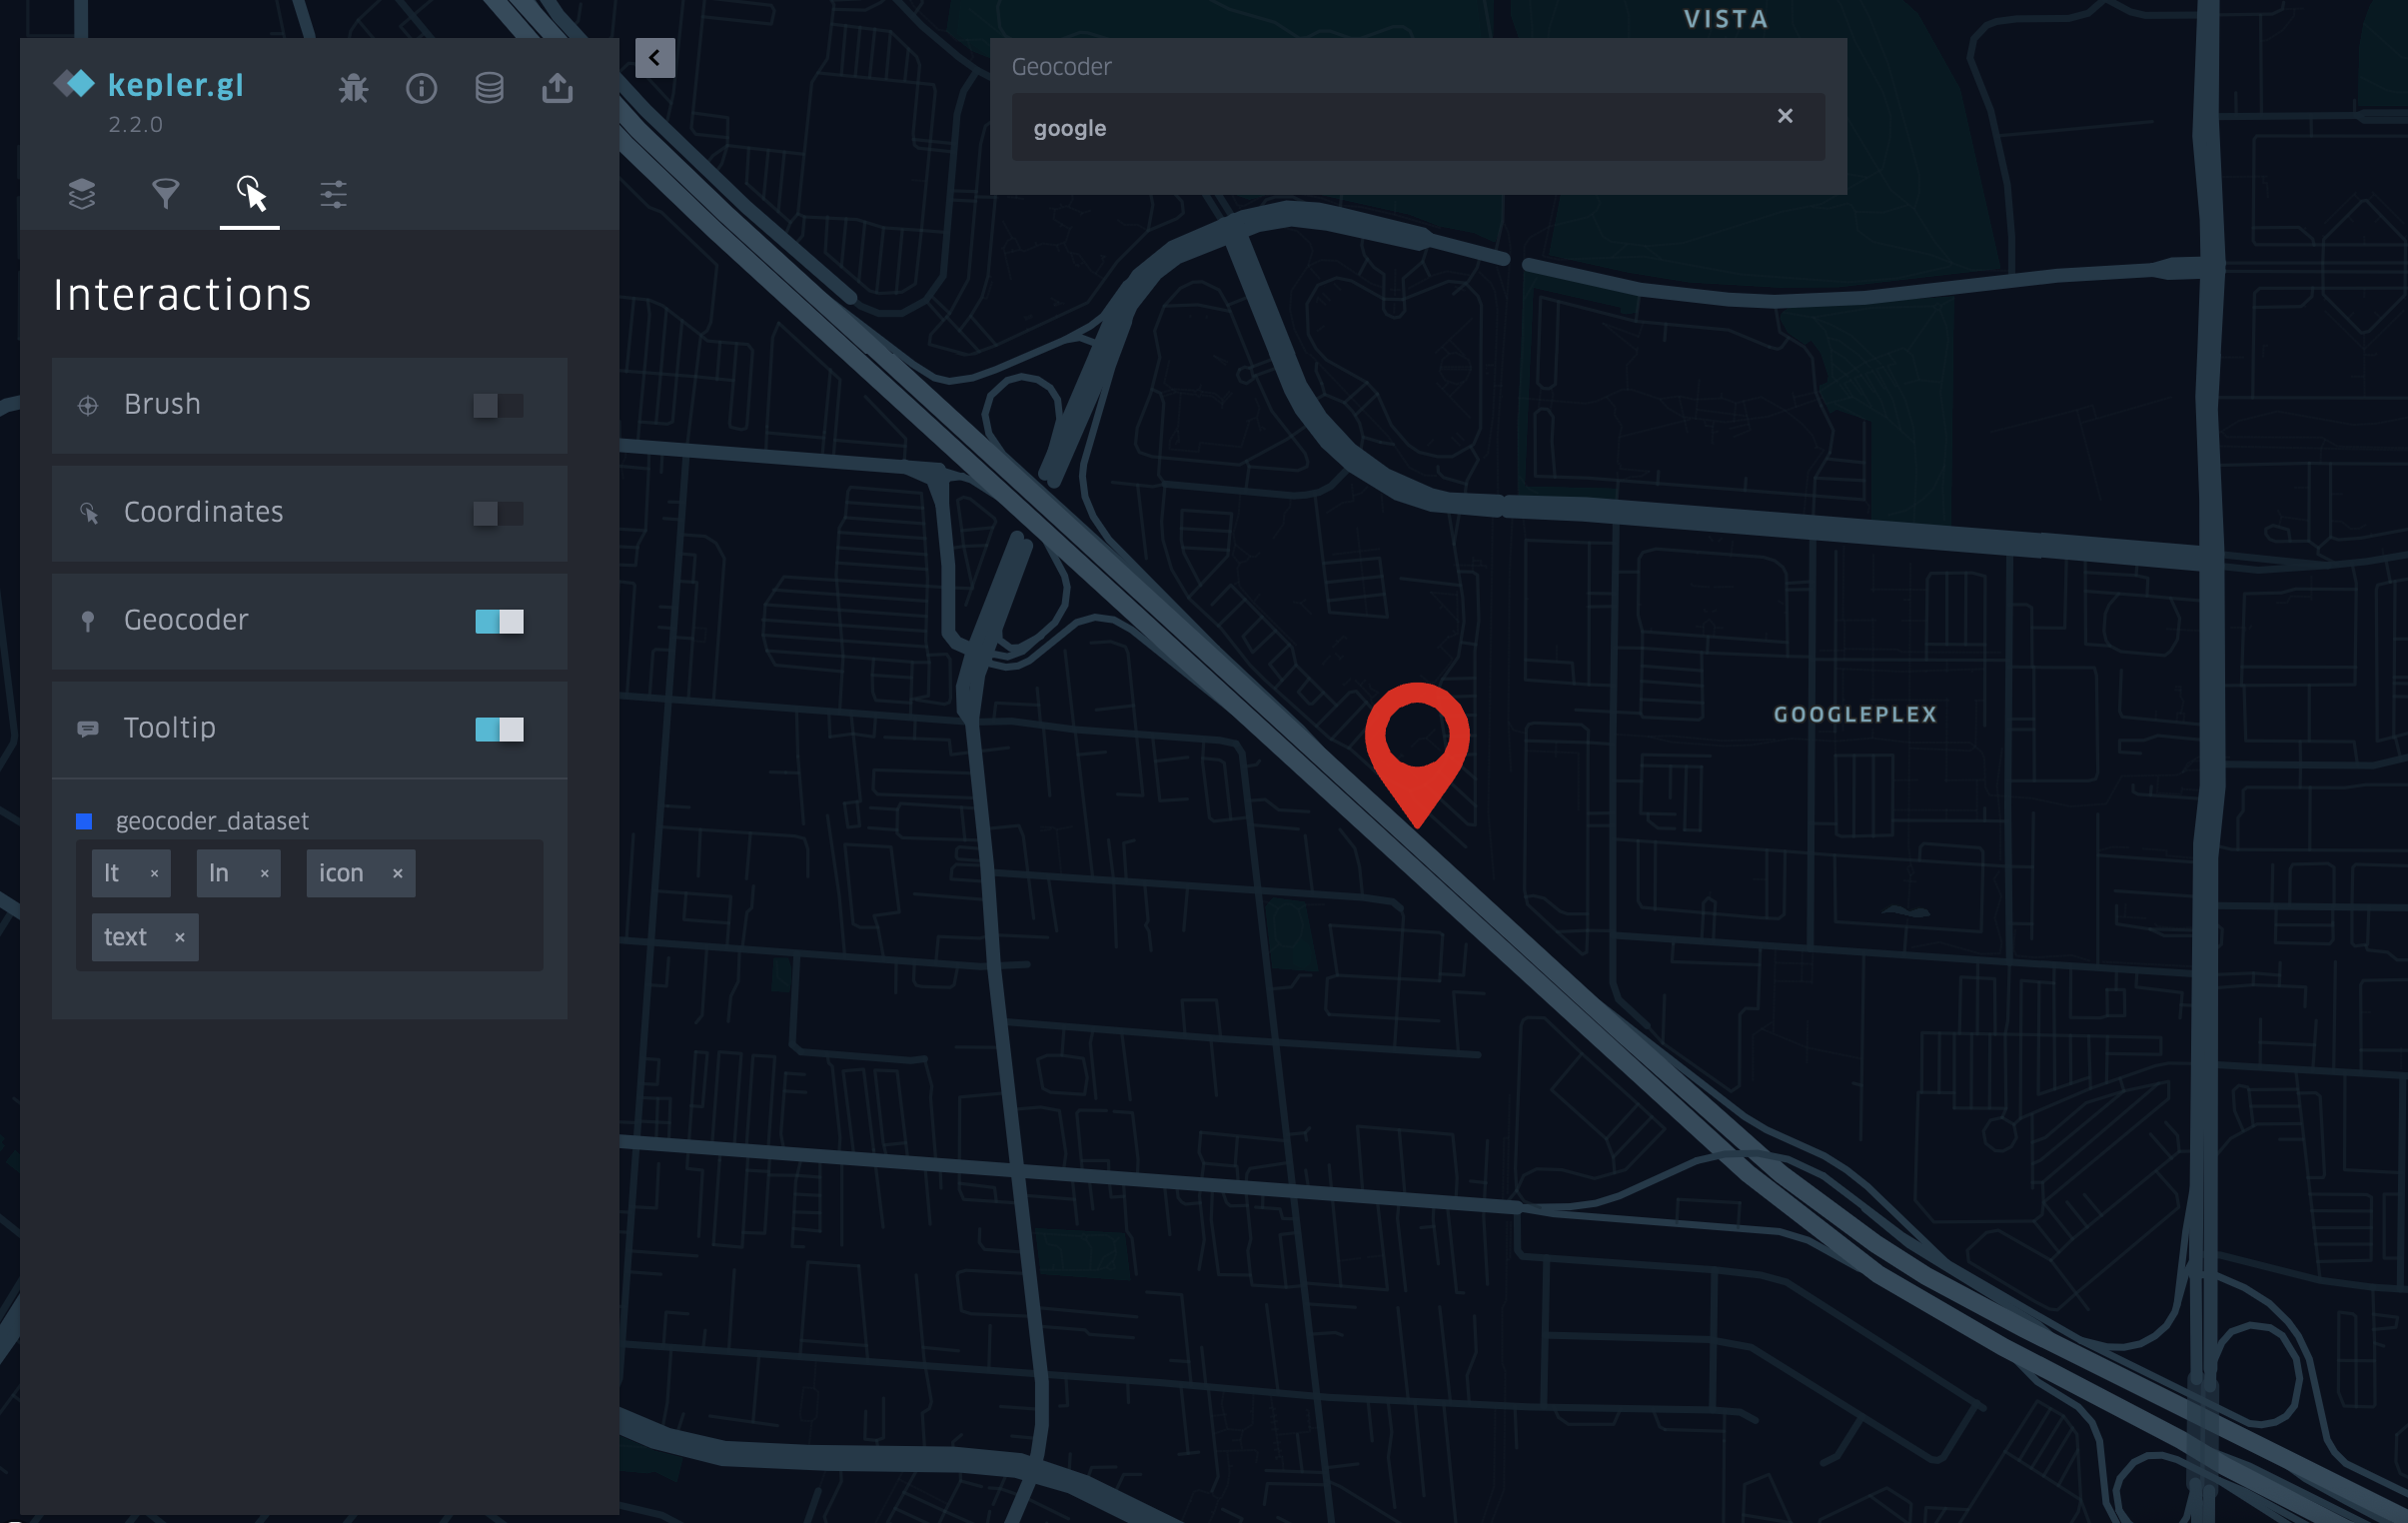
Task: Clear the geocoder search text
Action: (1785, 116)
